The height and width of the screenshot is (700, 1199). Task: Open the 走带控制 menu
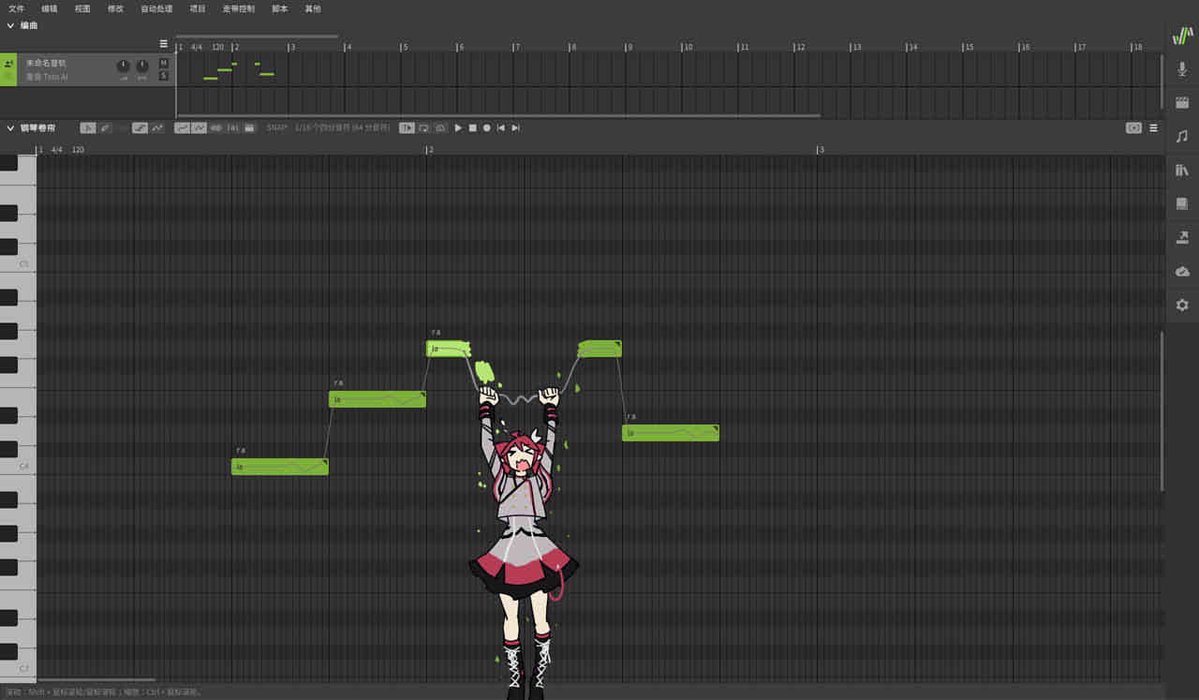239,8
